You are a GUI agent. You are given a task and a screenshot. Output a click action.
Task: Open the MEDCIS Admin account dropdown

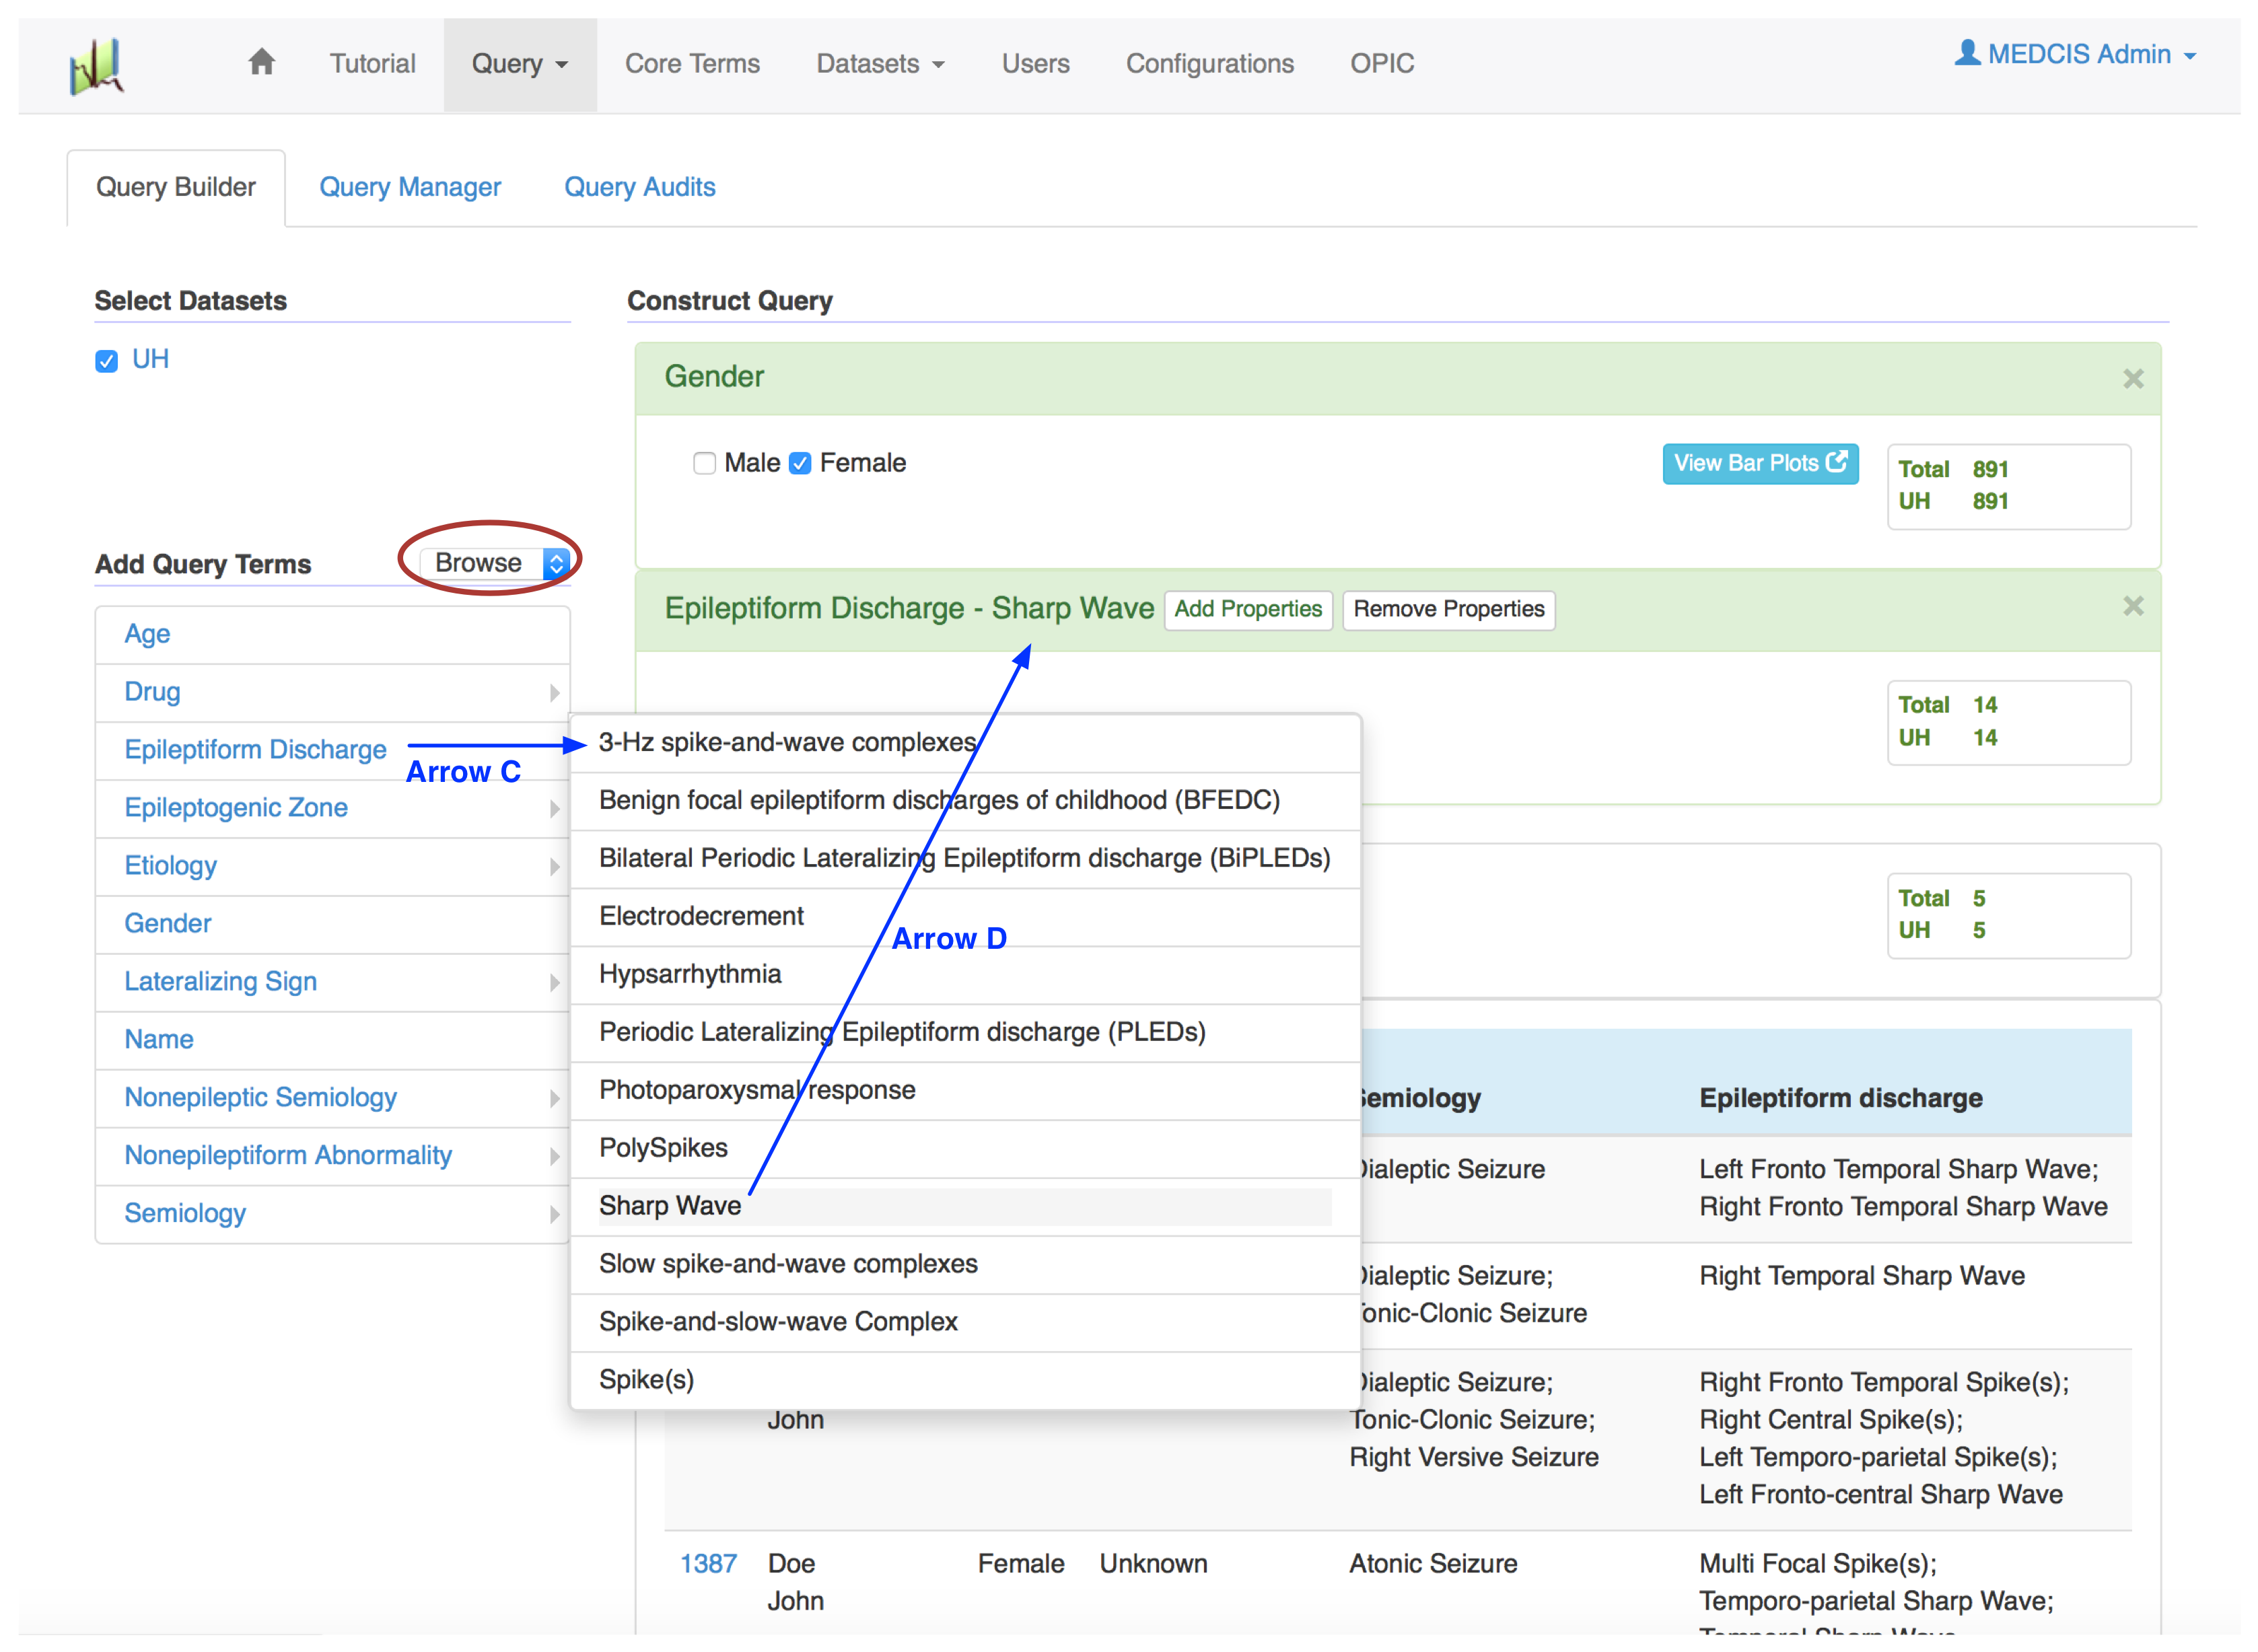point(2075,54)
